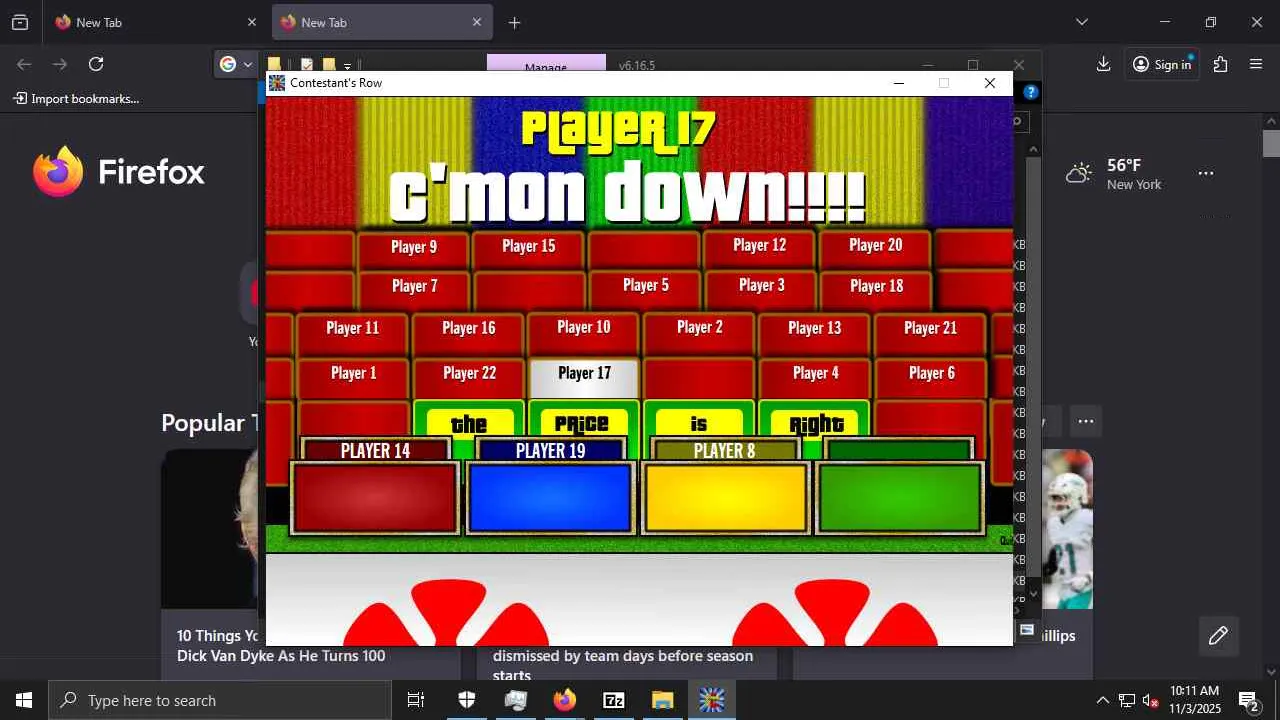This screenshot has width=1280, height=720.
Task: Click Properties icon in File Explorer toolbar
Action: [307, 65]
